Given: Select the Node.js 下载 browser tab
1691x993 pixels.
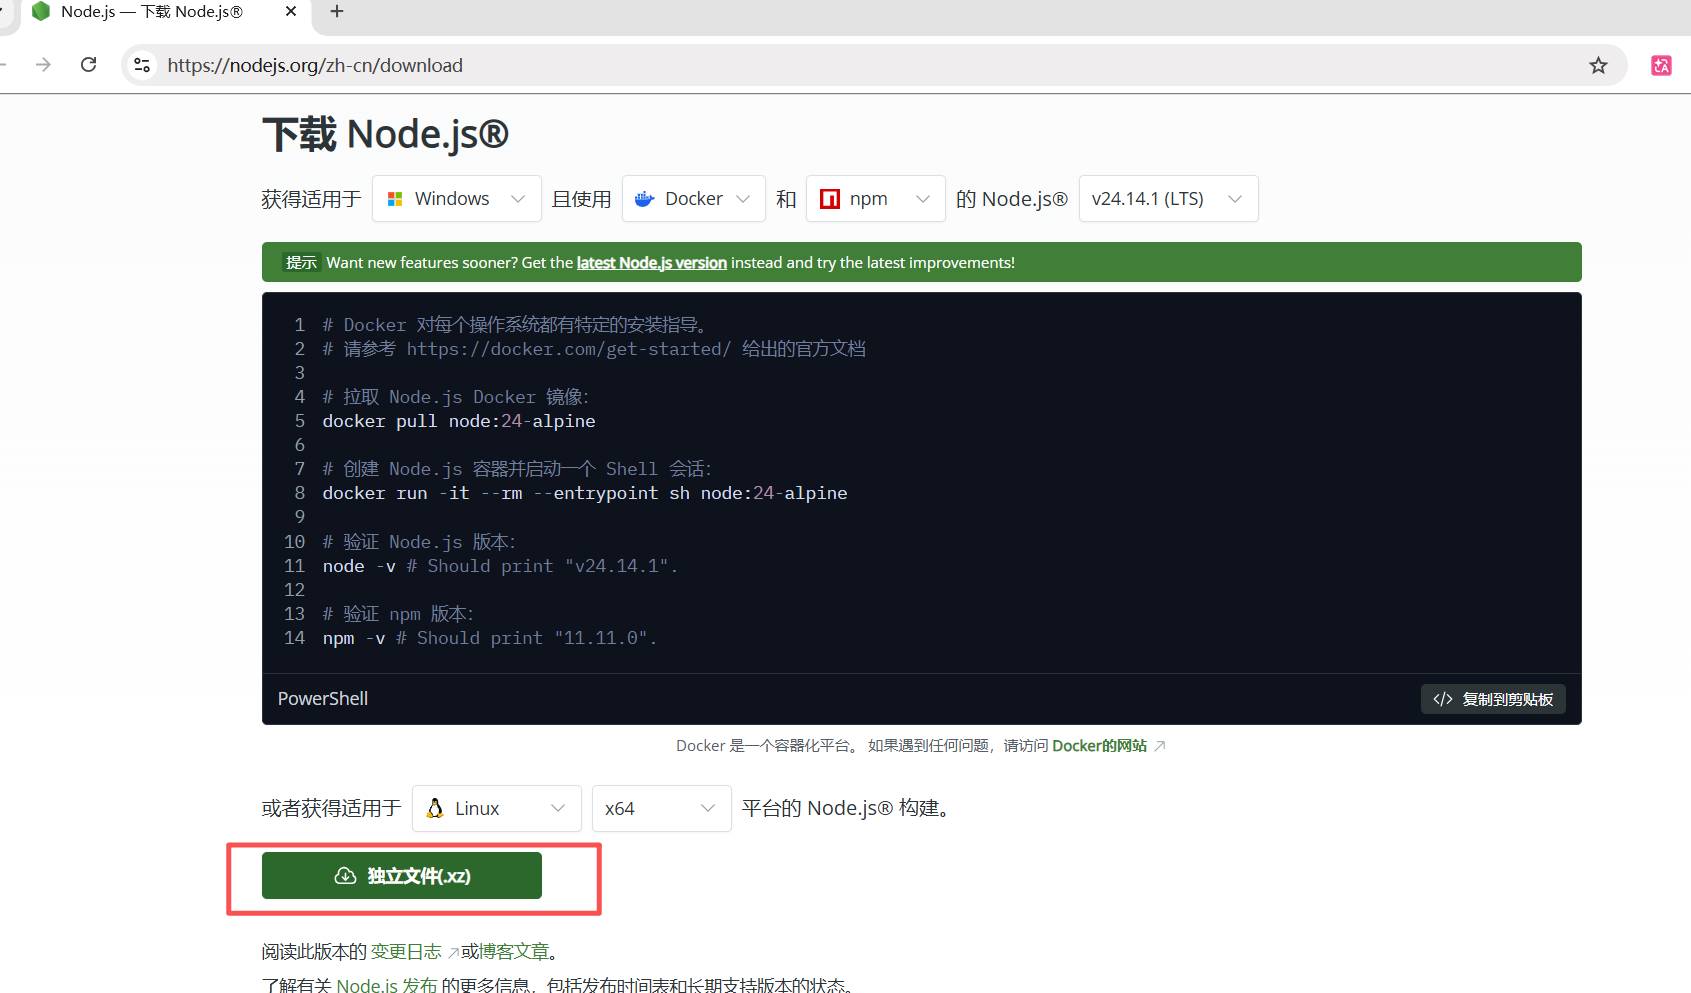Looking at the screenshot, I should pyautogui.click(x=150, y=12).
